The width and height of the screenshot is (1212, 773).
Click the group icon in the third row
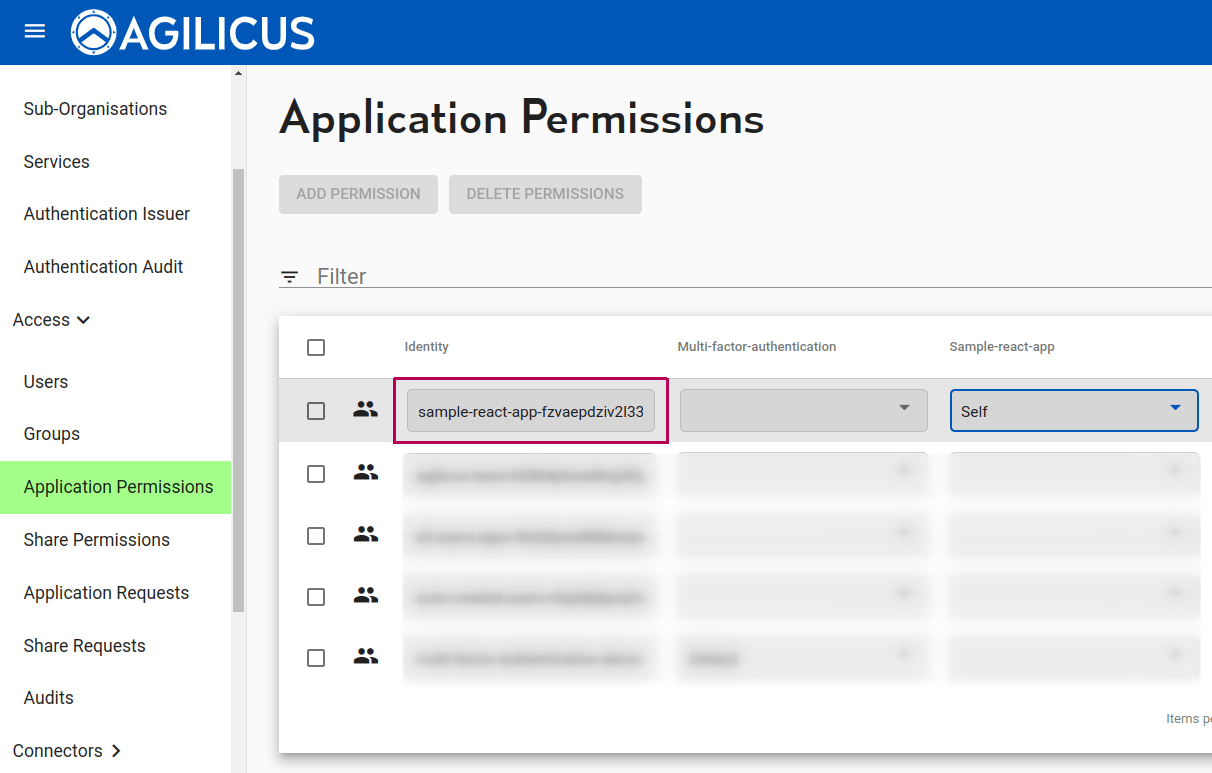pos(366,535)
